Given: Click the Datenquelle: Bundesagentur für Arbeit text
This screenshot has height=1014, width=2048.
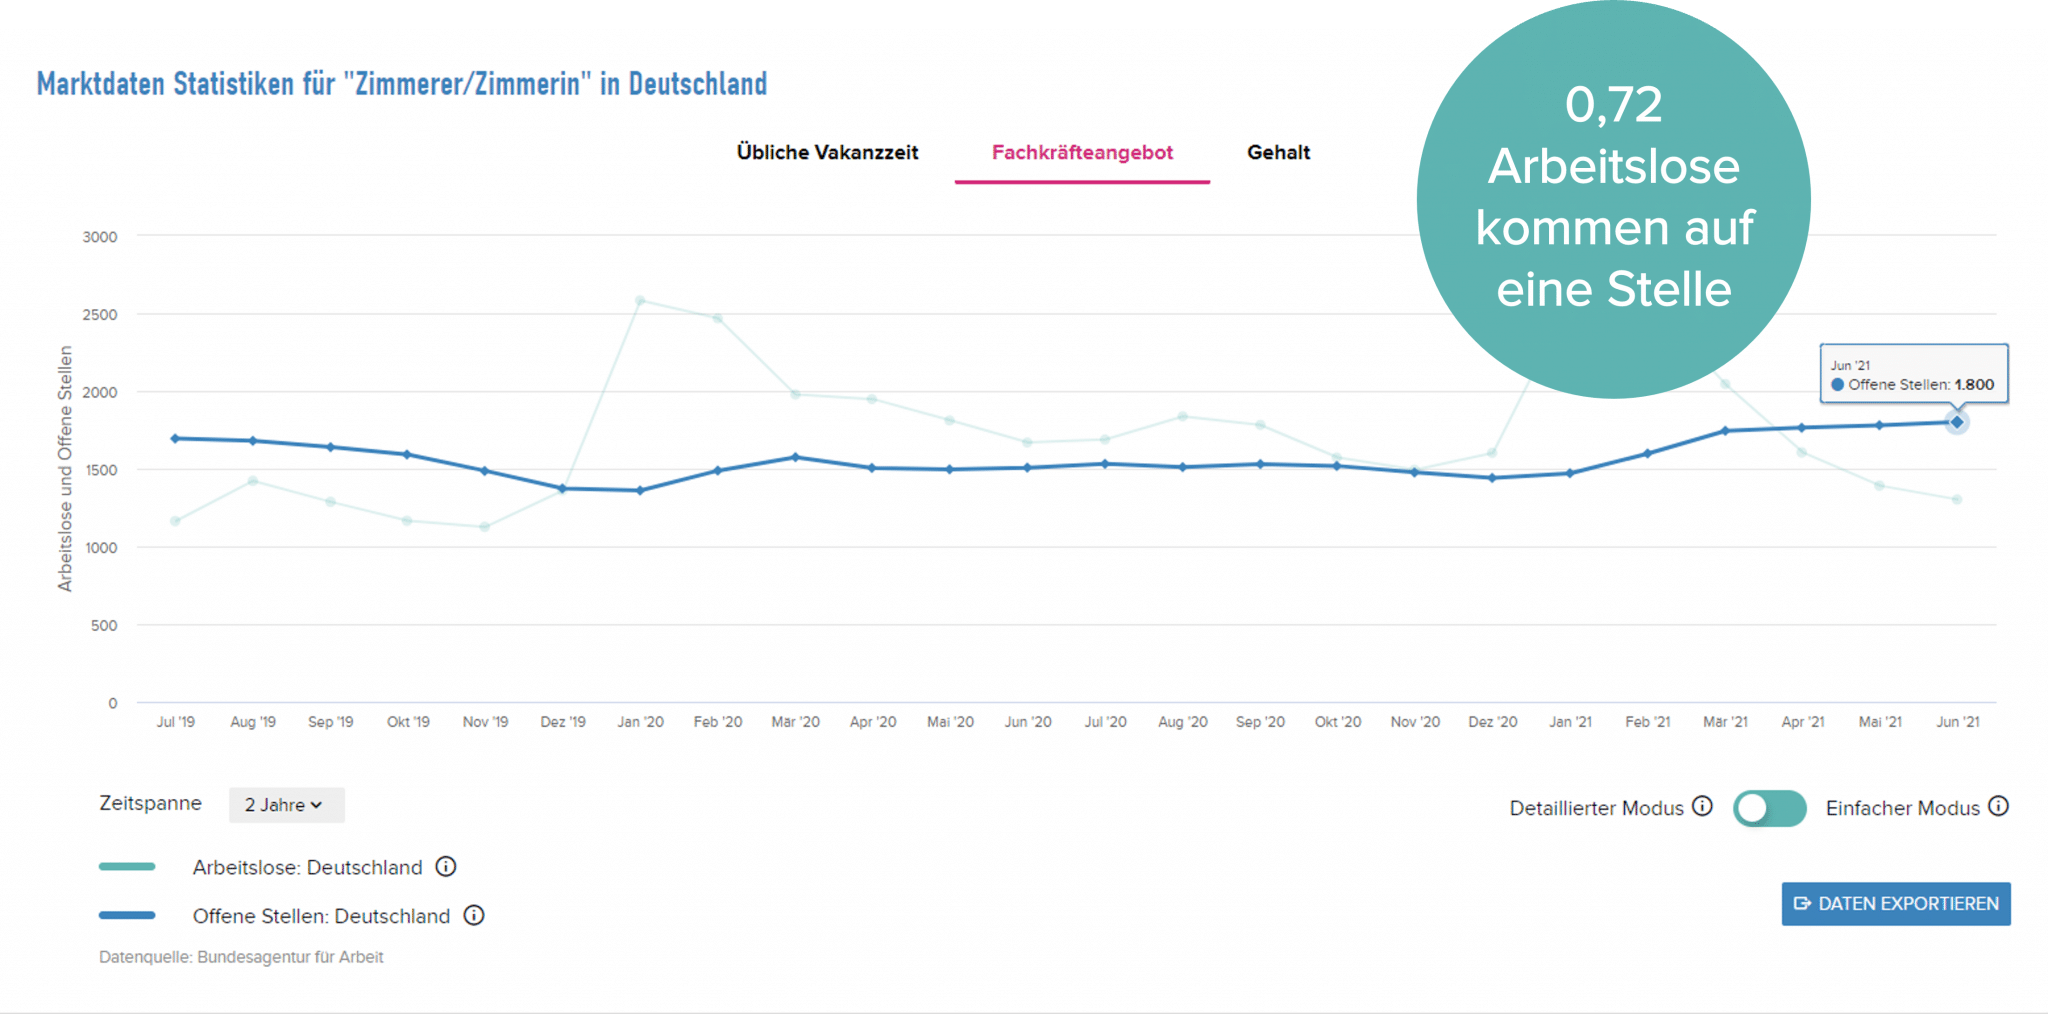Looking at the screenshot, I should (x=241, y=957).
